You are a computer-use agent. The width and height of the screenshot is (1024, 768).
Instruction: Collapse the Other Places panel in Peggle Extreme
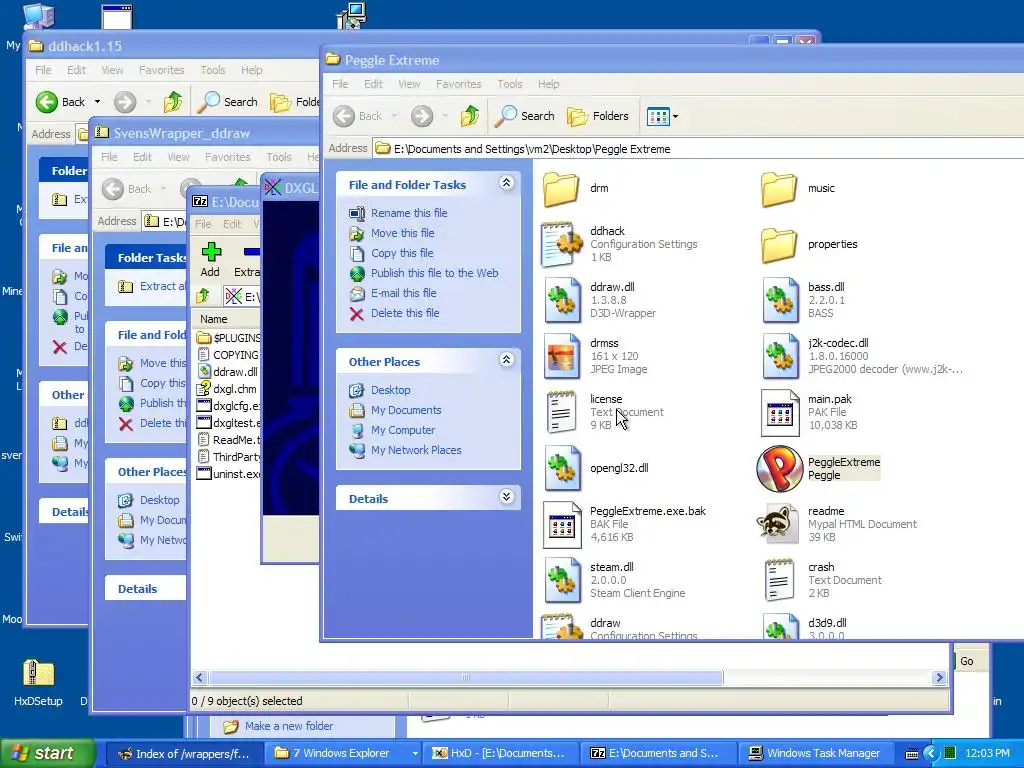(506, 360)
